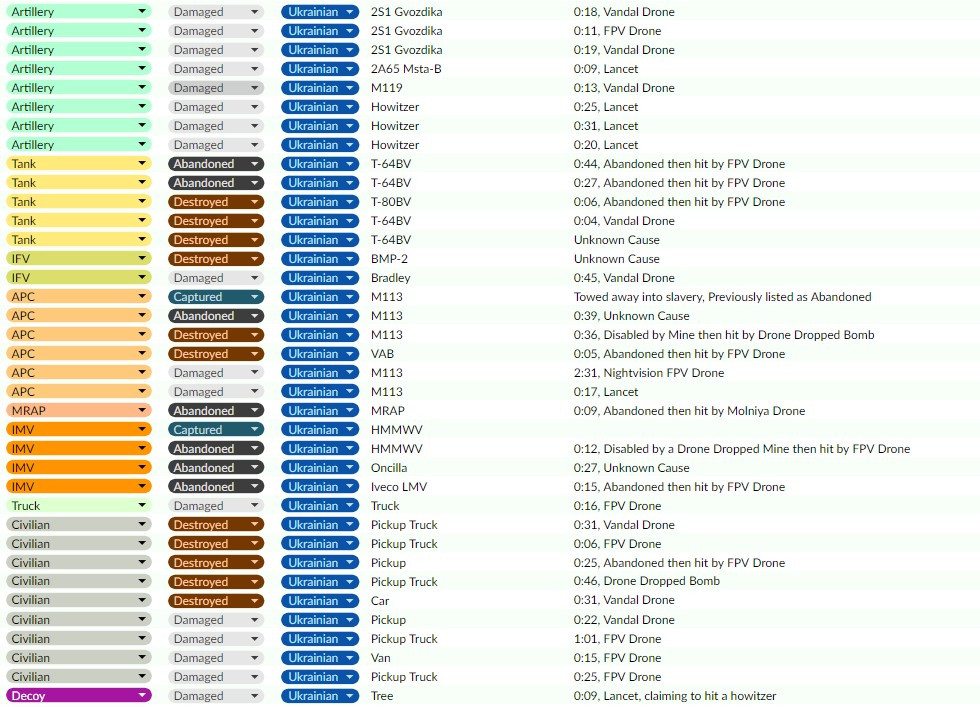Open Damaged status dropdown in M119 row

point(216,88)
